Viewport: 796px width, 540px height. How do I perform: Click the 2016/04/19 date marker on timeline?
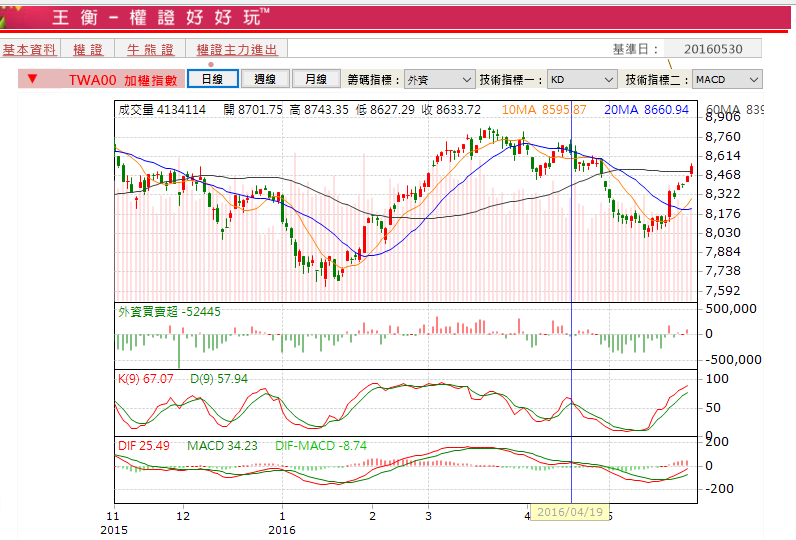coord(568,511)
